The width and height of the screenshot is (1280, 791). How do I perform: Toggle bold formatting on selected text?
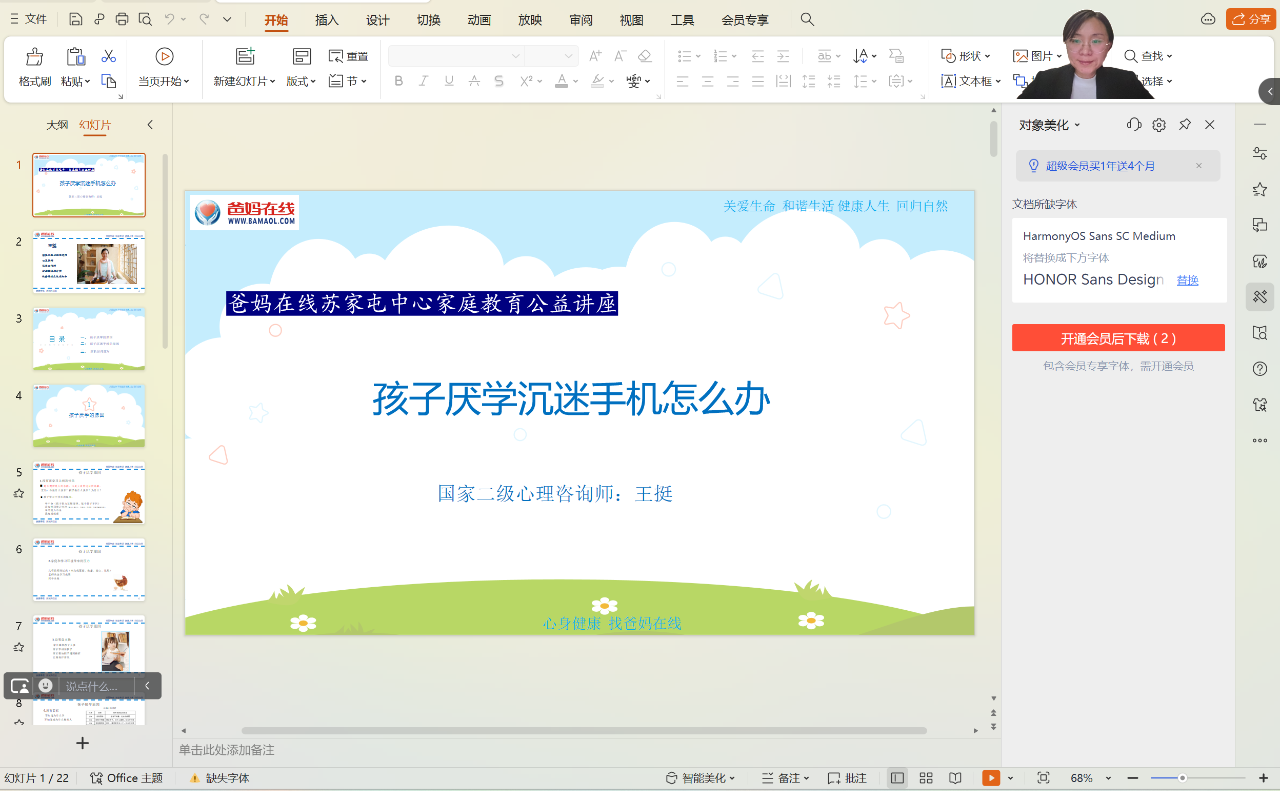(x=397, y=81)
